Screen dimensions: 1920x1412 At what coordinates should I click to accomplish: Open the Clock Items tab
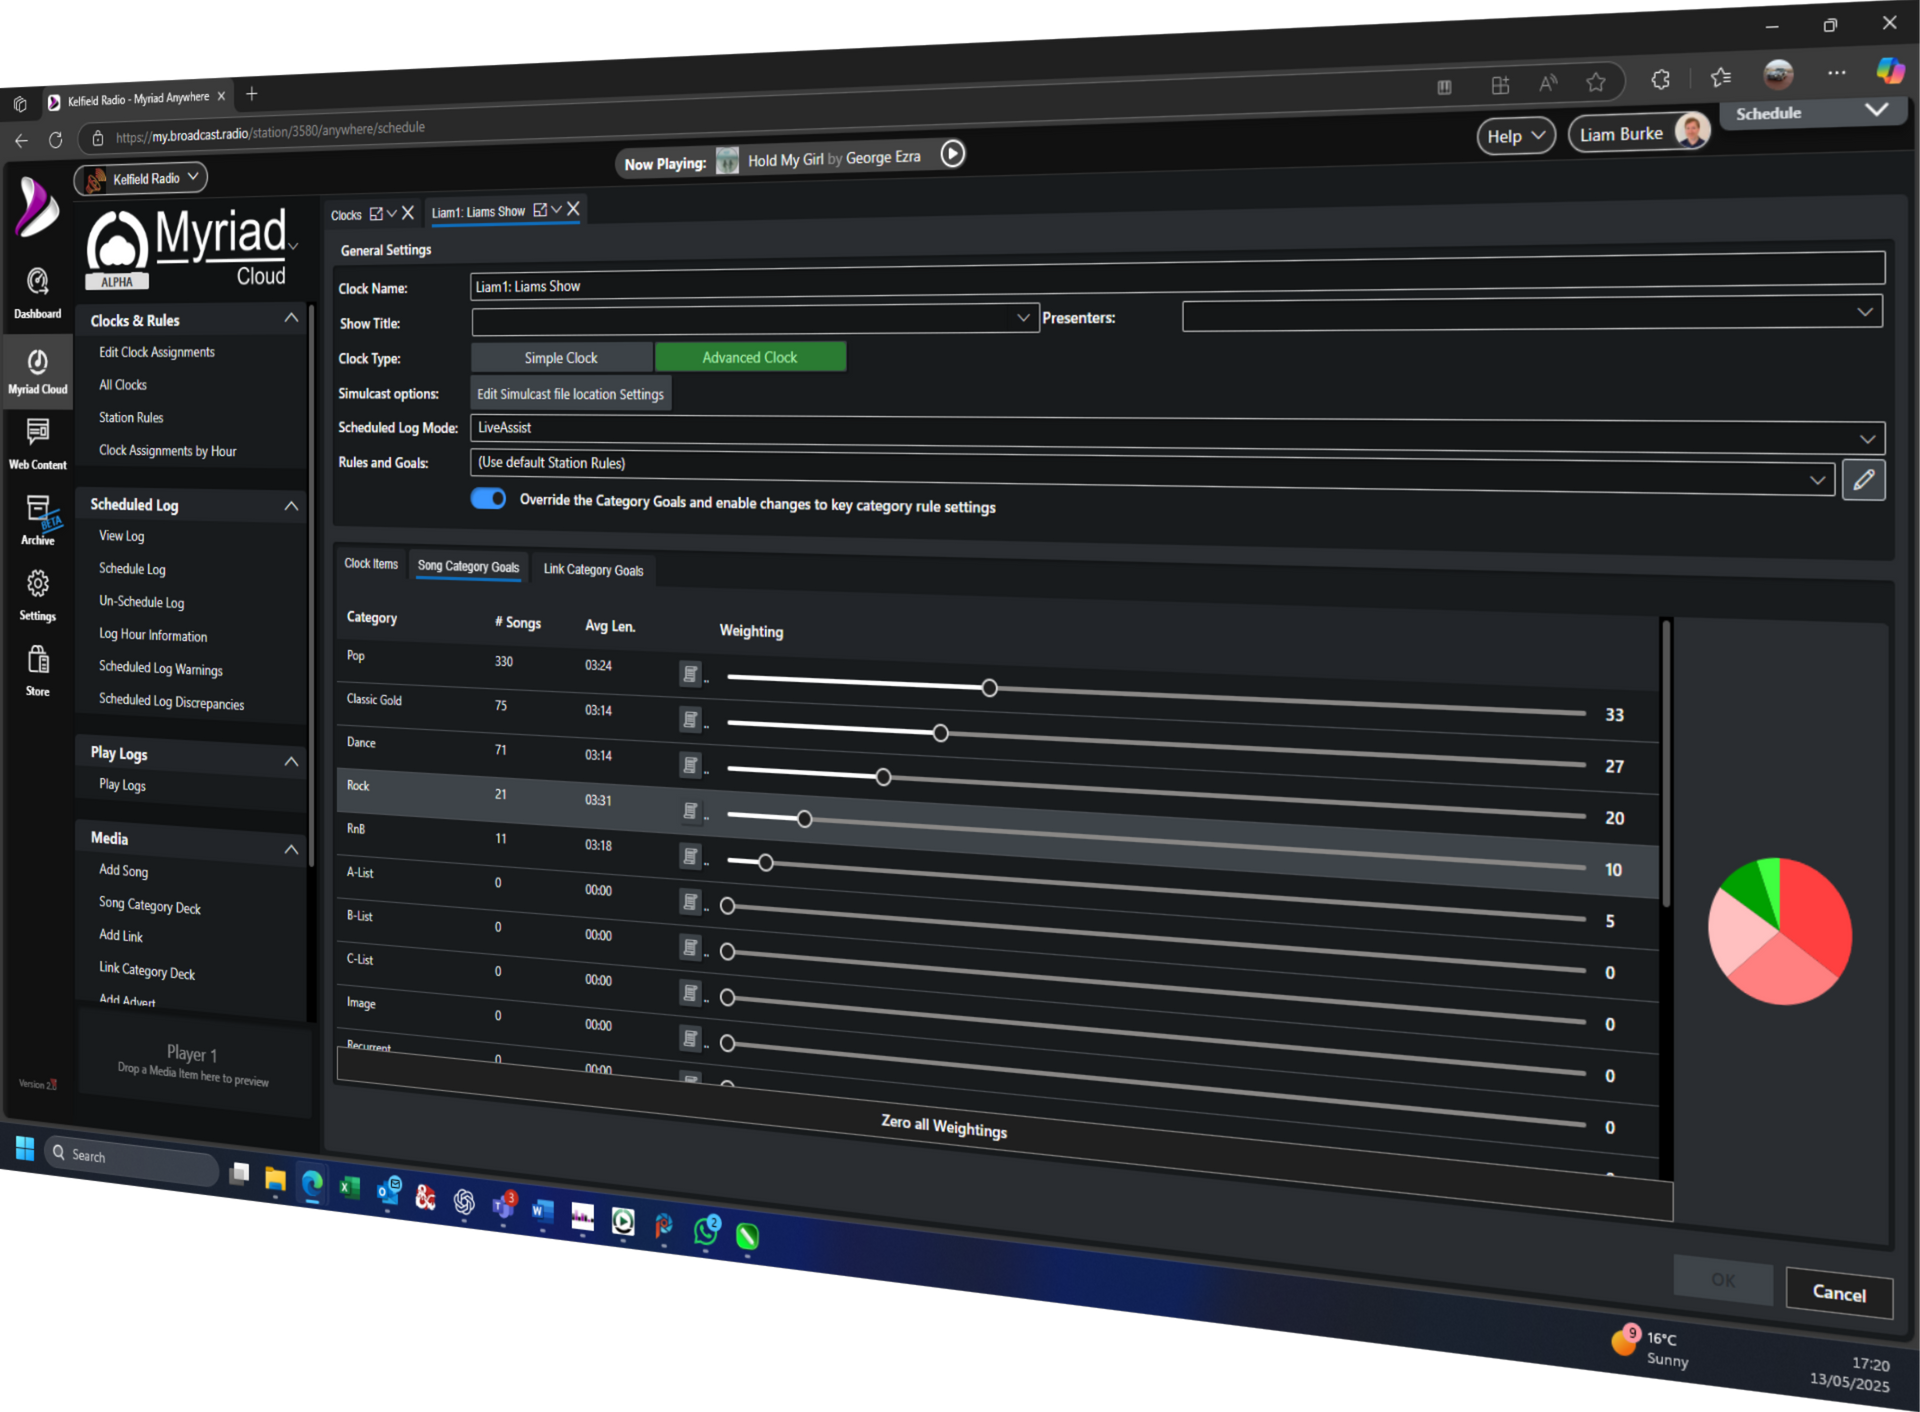(x=370, y=563)
